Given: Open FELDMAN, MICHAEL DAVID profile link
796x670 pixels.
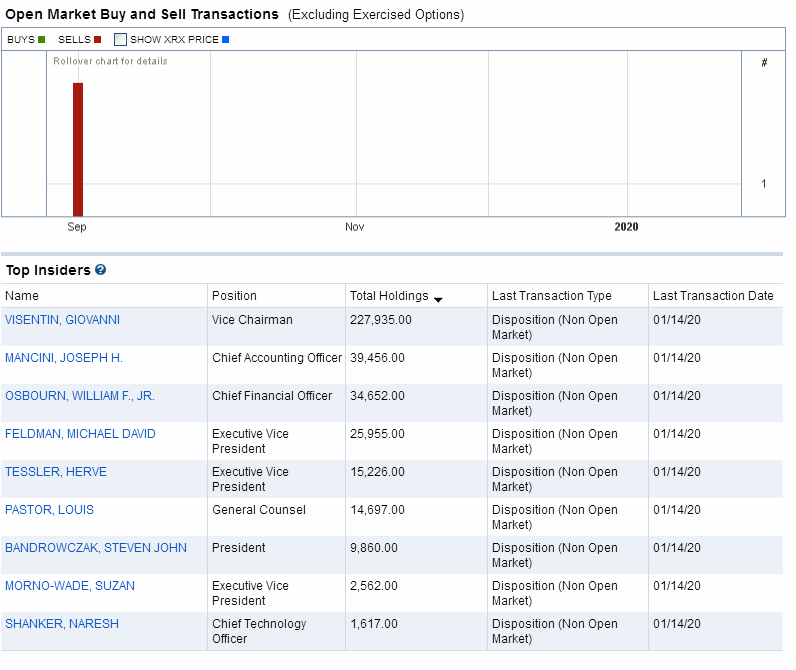Looking at the screenshot, I should (80, 434).
